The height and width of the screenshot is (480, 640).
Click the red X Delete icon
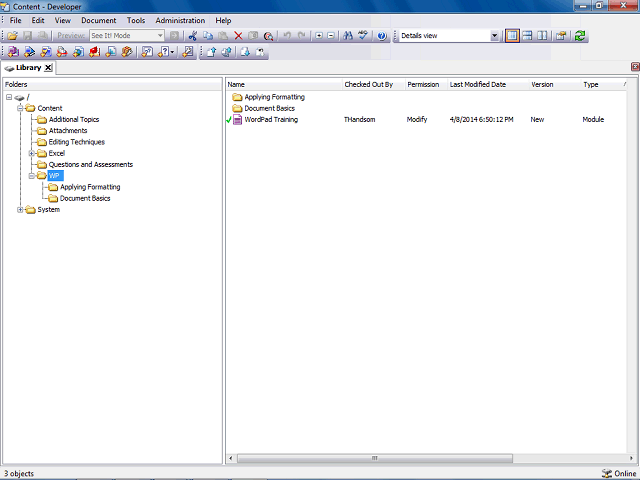(x=238, y=36)
